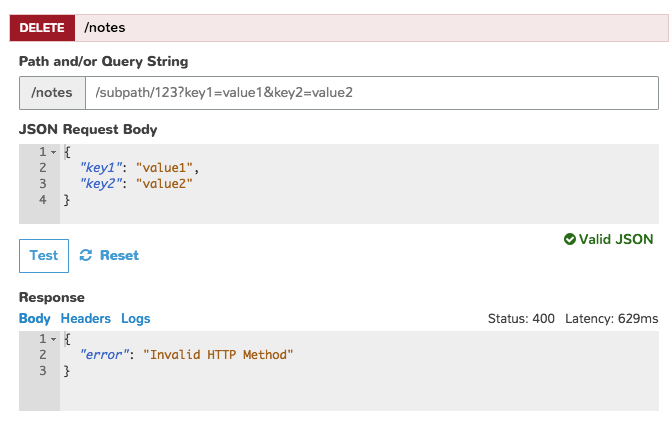Click the /notes path prefix label
This screenshot has height=424, width=672.
click(x=52, y=93)
